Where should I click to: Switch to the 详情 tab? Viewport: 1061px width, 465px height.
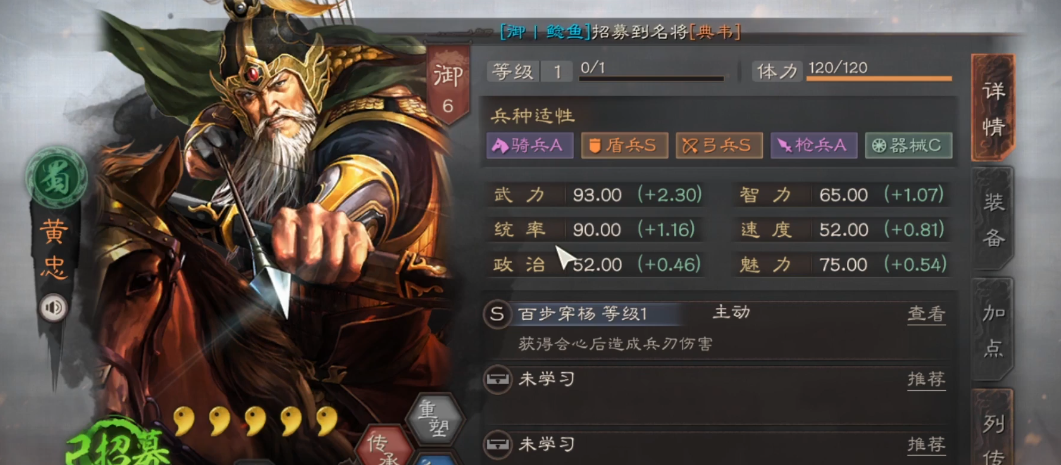[993, 108]
